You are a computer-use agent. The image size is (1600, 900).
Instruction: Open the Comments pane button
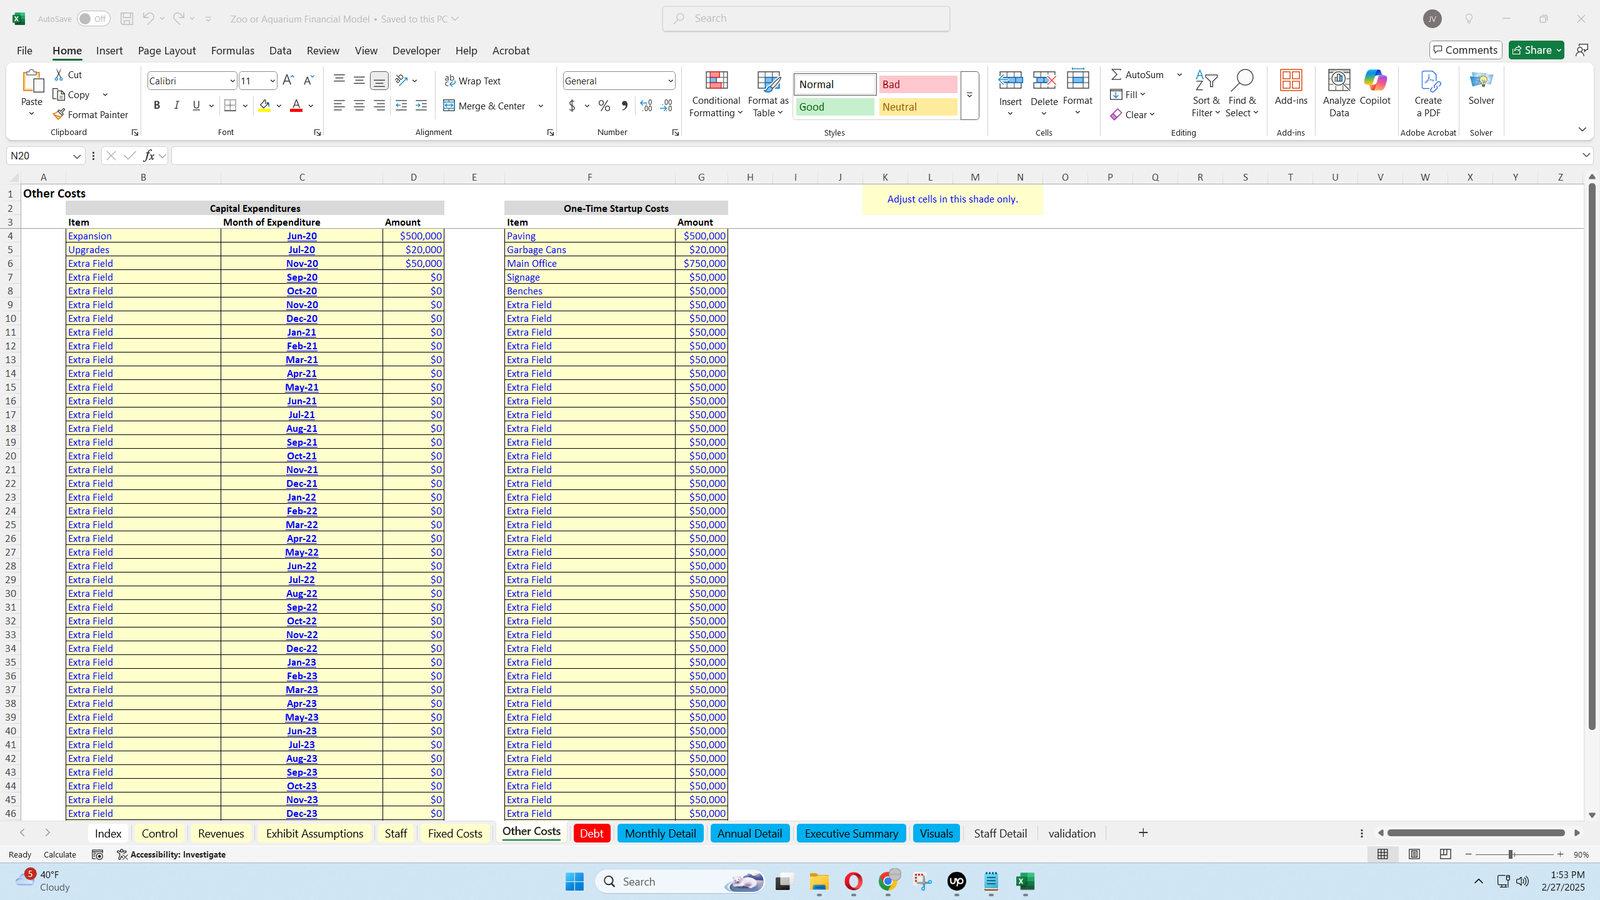pyautogui.click(x=1465, y=50)
